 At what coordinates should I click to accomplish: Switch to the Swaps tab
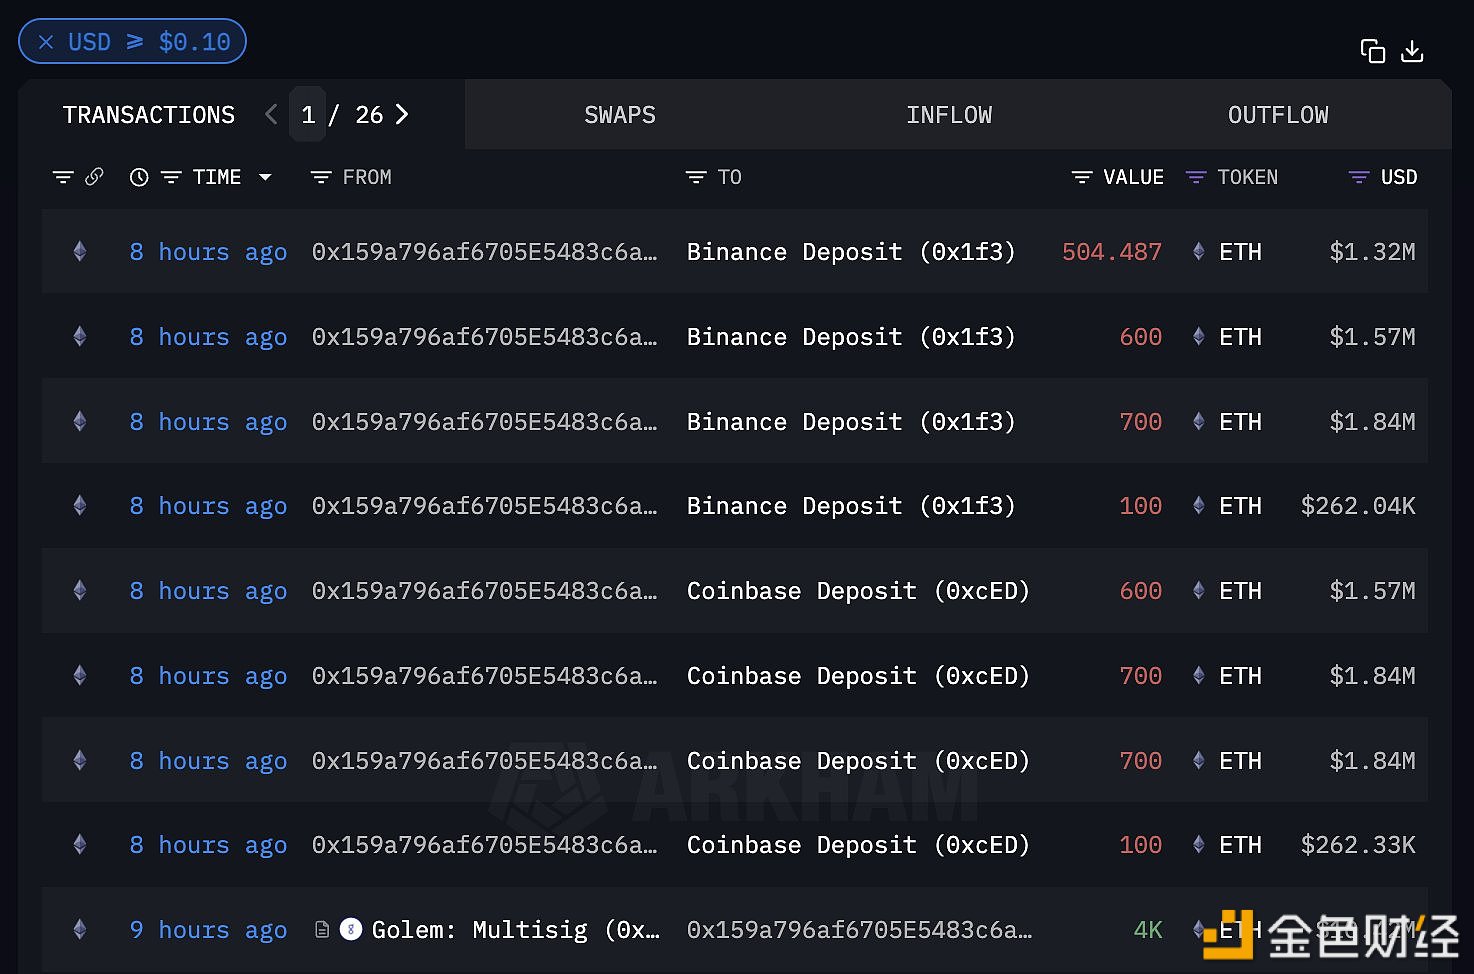click(620, 115)
